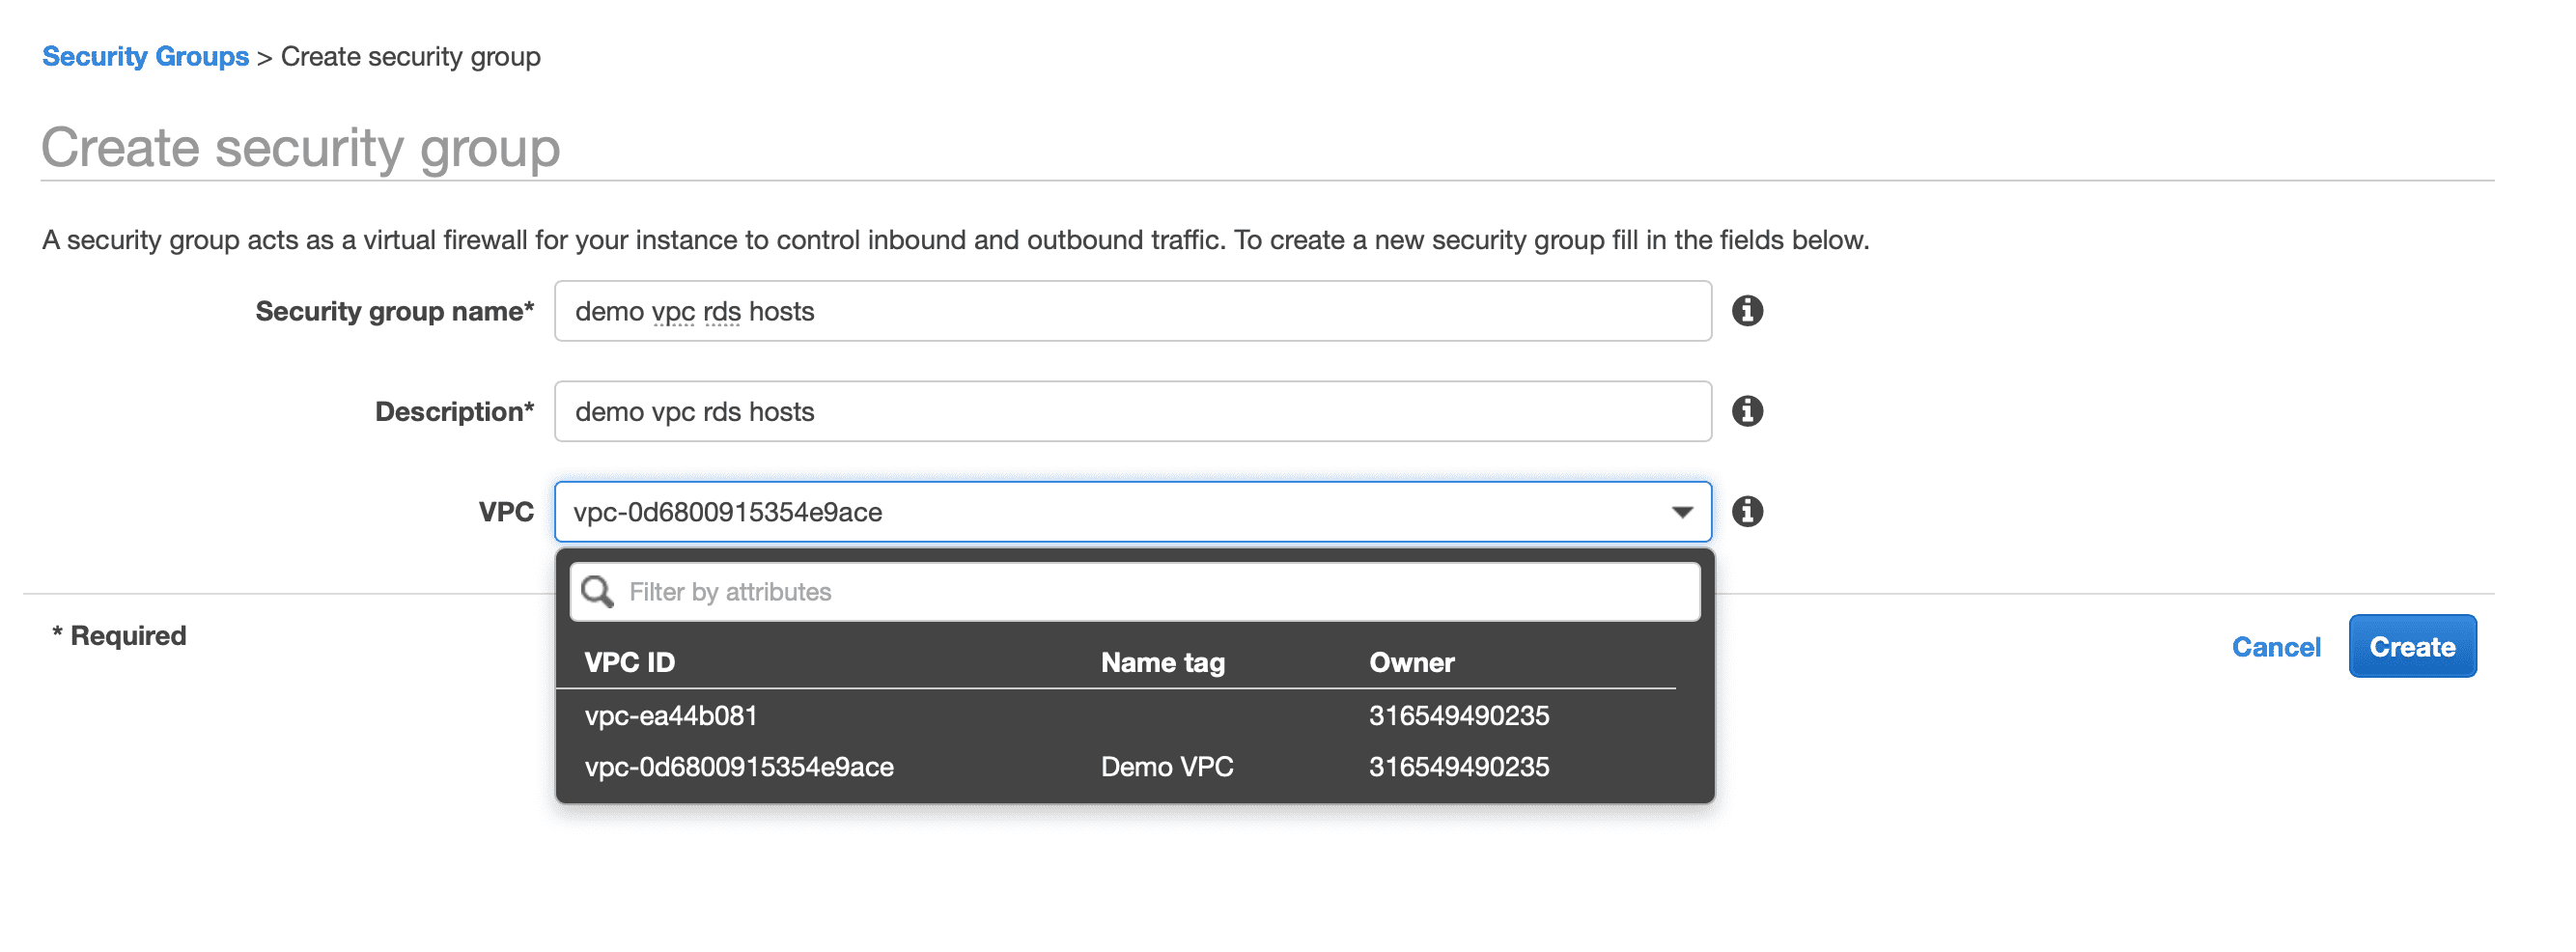Click the Create button
This screenshot has width=2576, height=952.
point(2411,646)
